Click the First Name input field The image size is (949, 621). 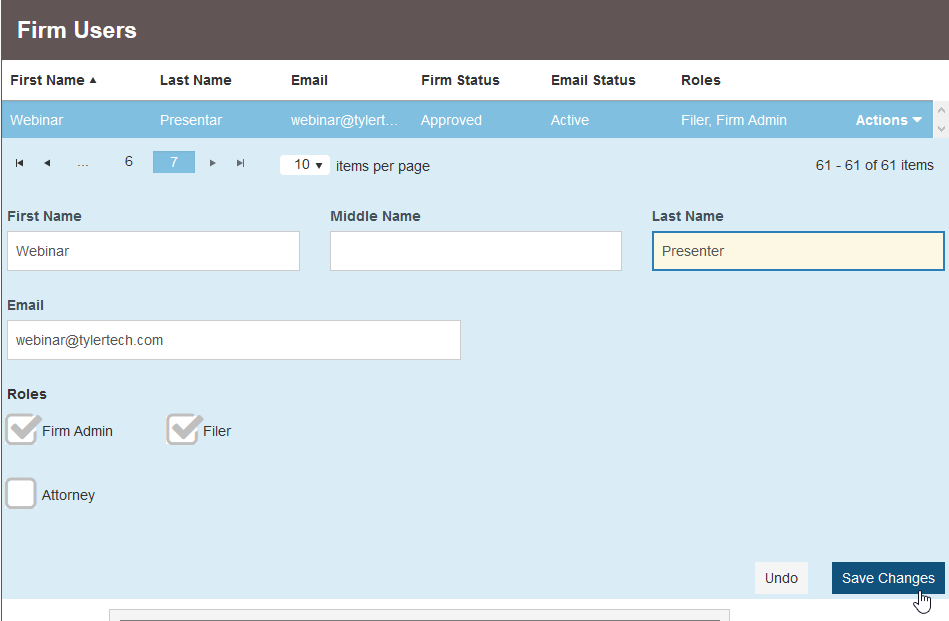153,251
